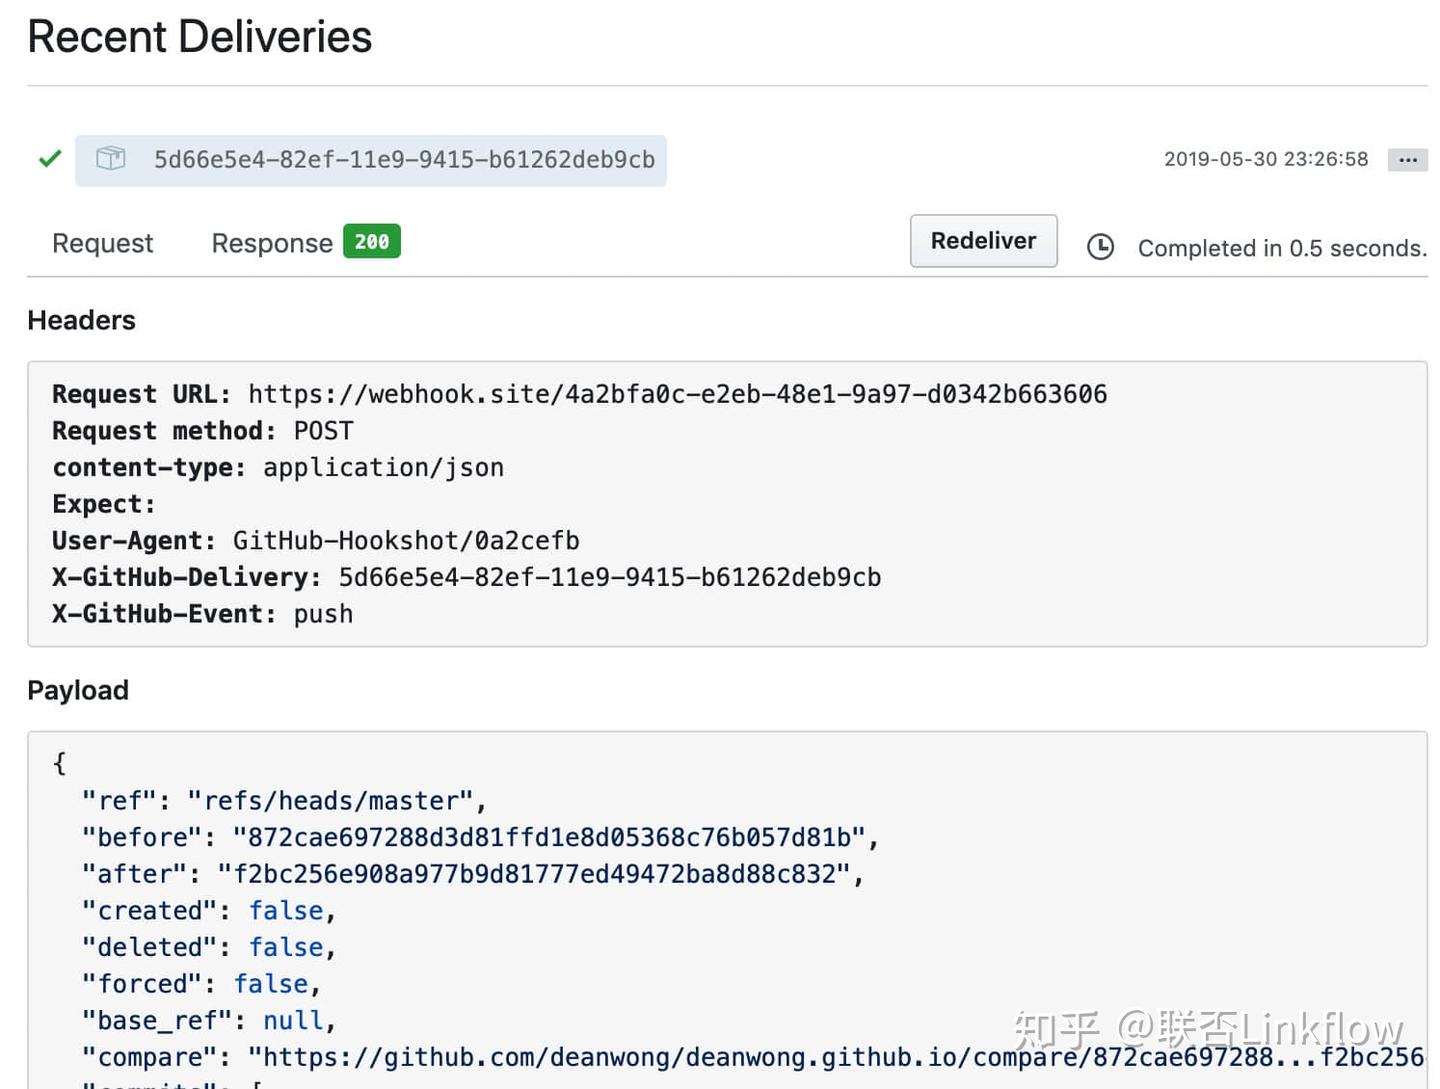1440x1089 pixels.
Task: Click the compare URL in the payload
Action: point(836,1057)
